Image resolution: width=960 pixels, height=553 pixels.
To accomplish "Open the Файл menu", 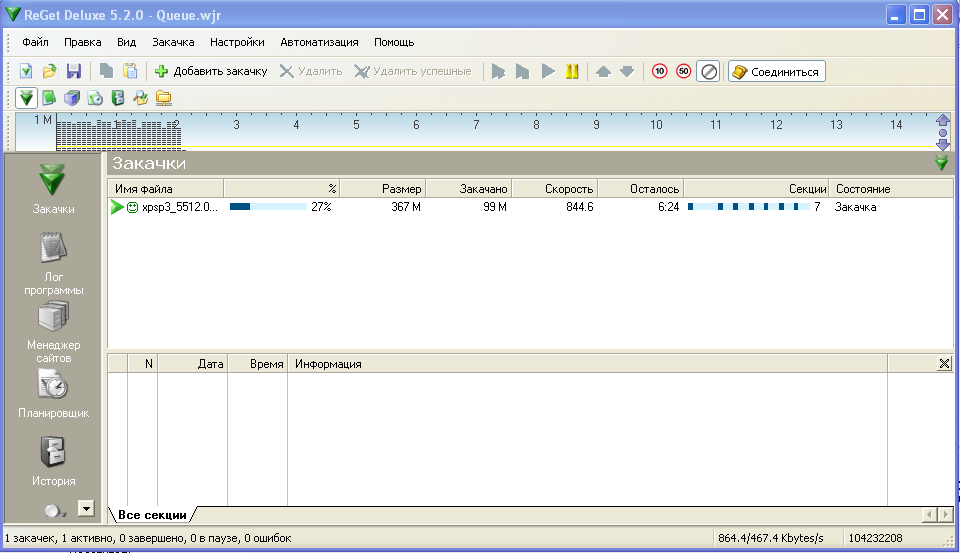I will [x=36, y=42].
